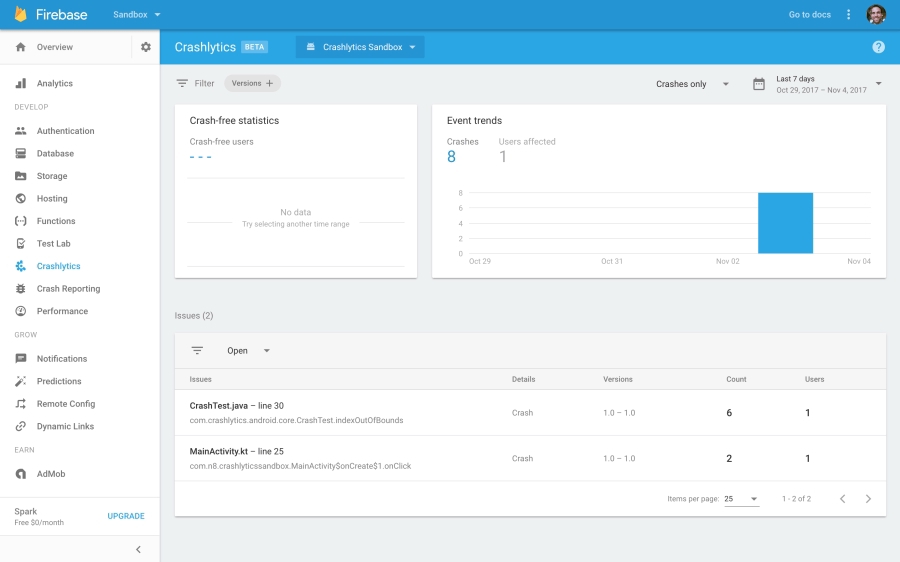Image resolution: width=900 pixels, height=562 pixels.
Task: Collapse the sidebar with the chevron
Action: (138, 549)
